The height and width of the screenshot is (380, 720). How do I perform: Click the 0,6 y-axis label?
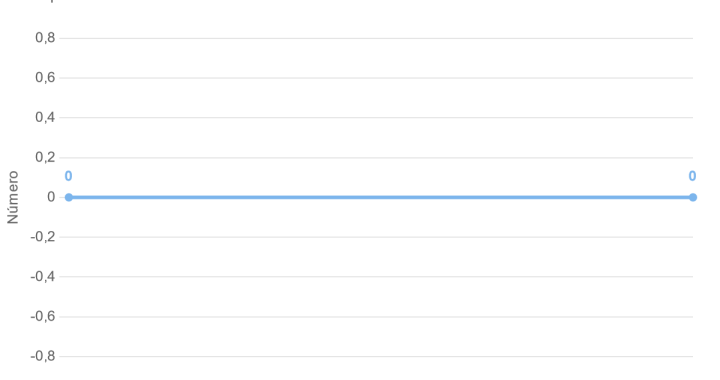click(x=45, y=78)
